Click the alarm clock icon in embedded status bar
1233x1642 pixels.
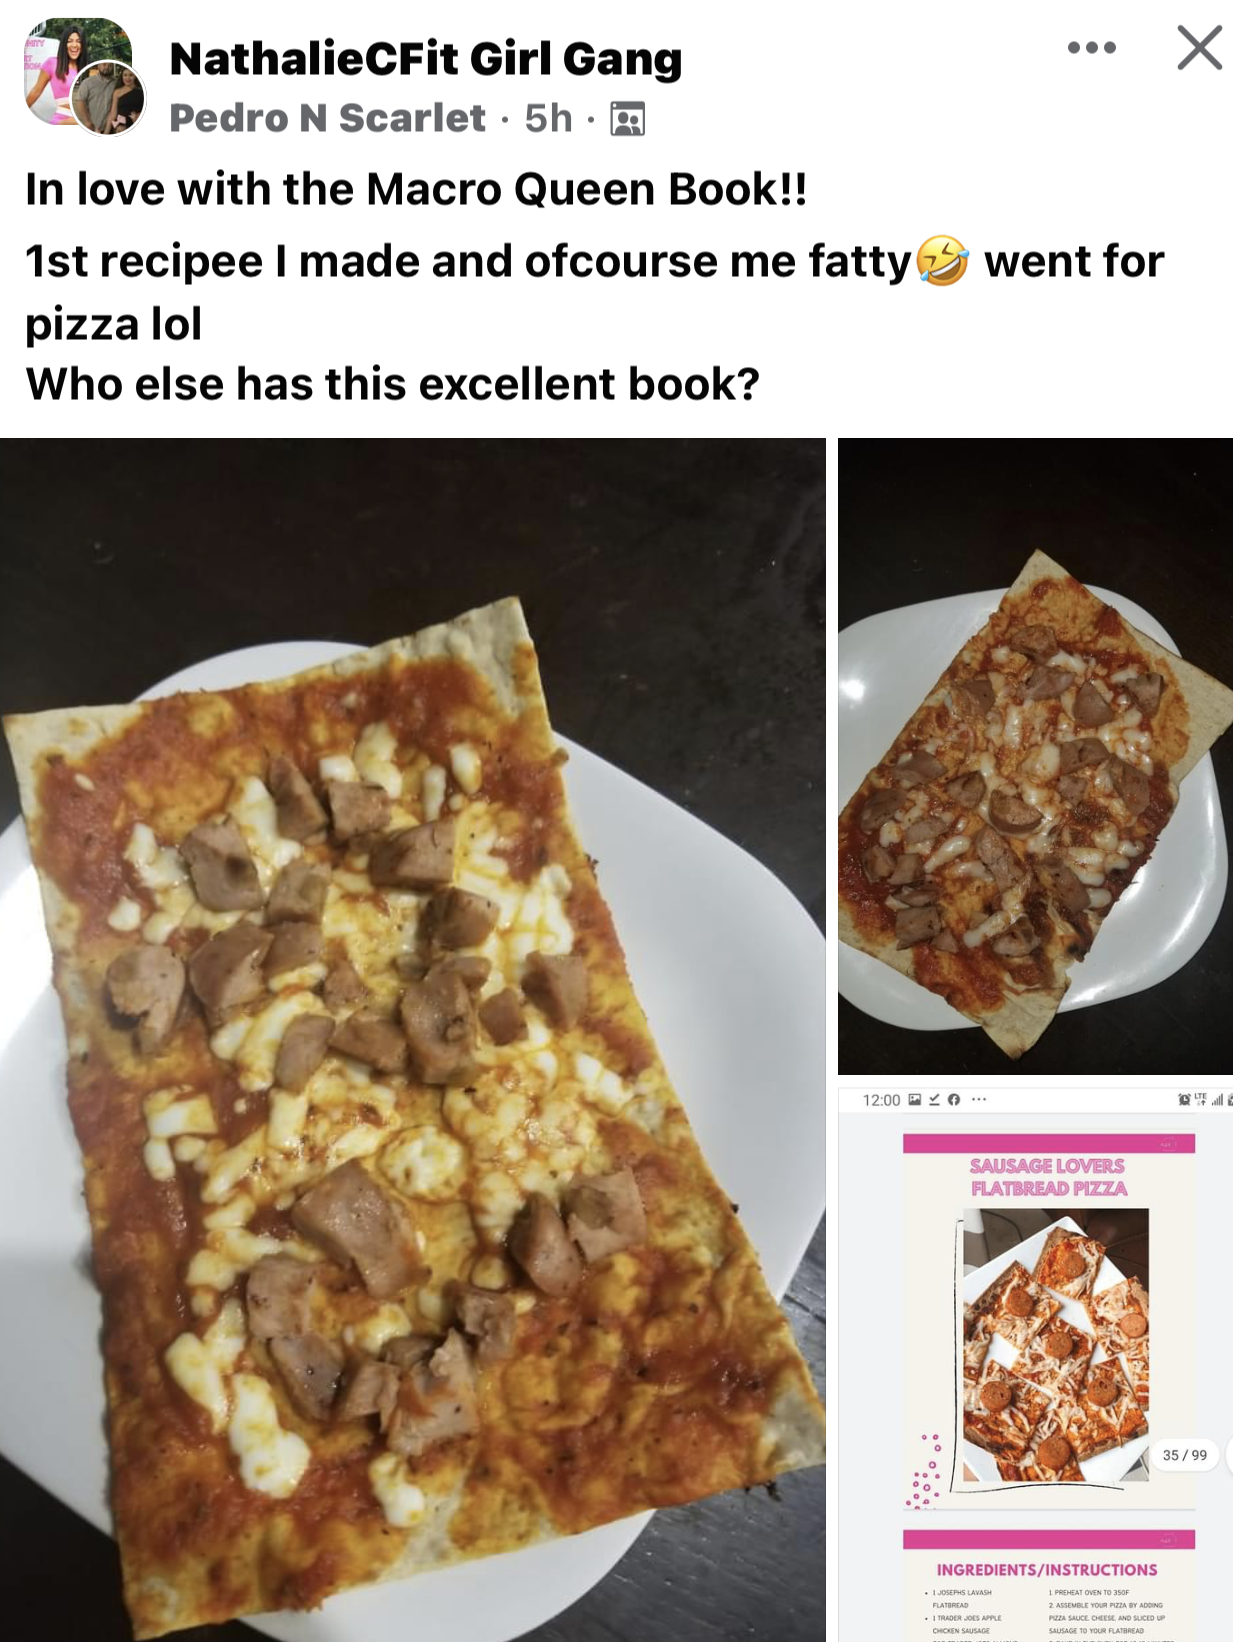pos(1184,1100)
